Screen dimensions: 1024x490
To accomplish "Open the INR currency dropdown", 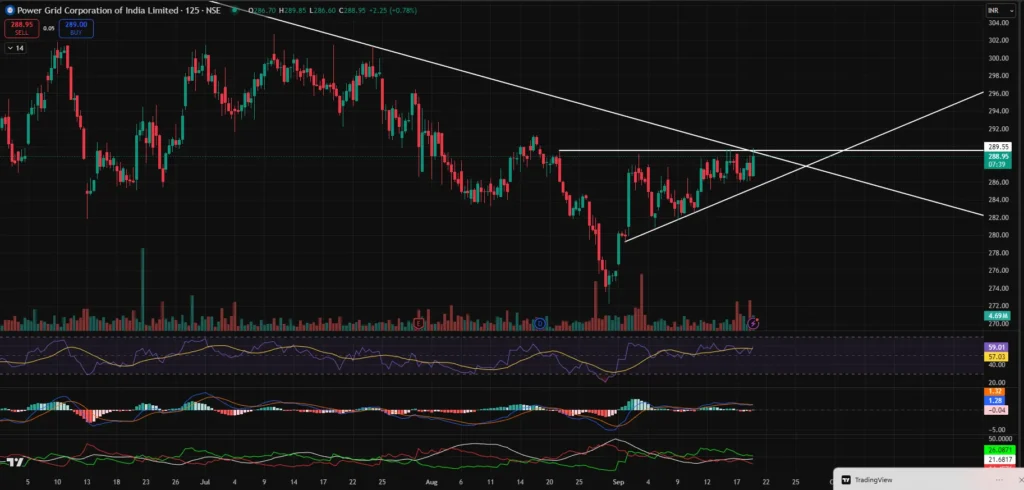I will [994, 10].
